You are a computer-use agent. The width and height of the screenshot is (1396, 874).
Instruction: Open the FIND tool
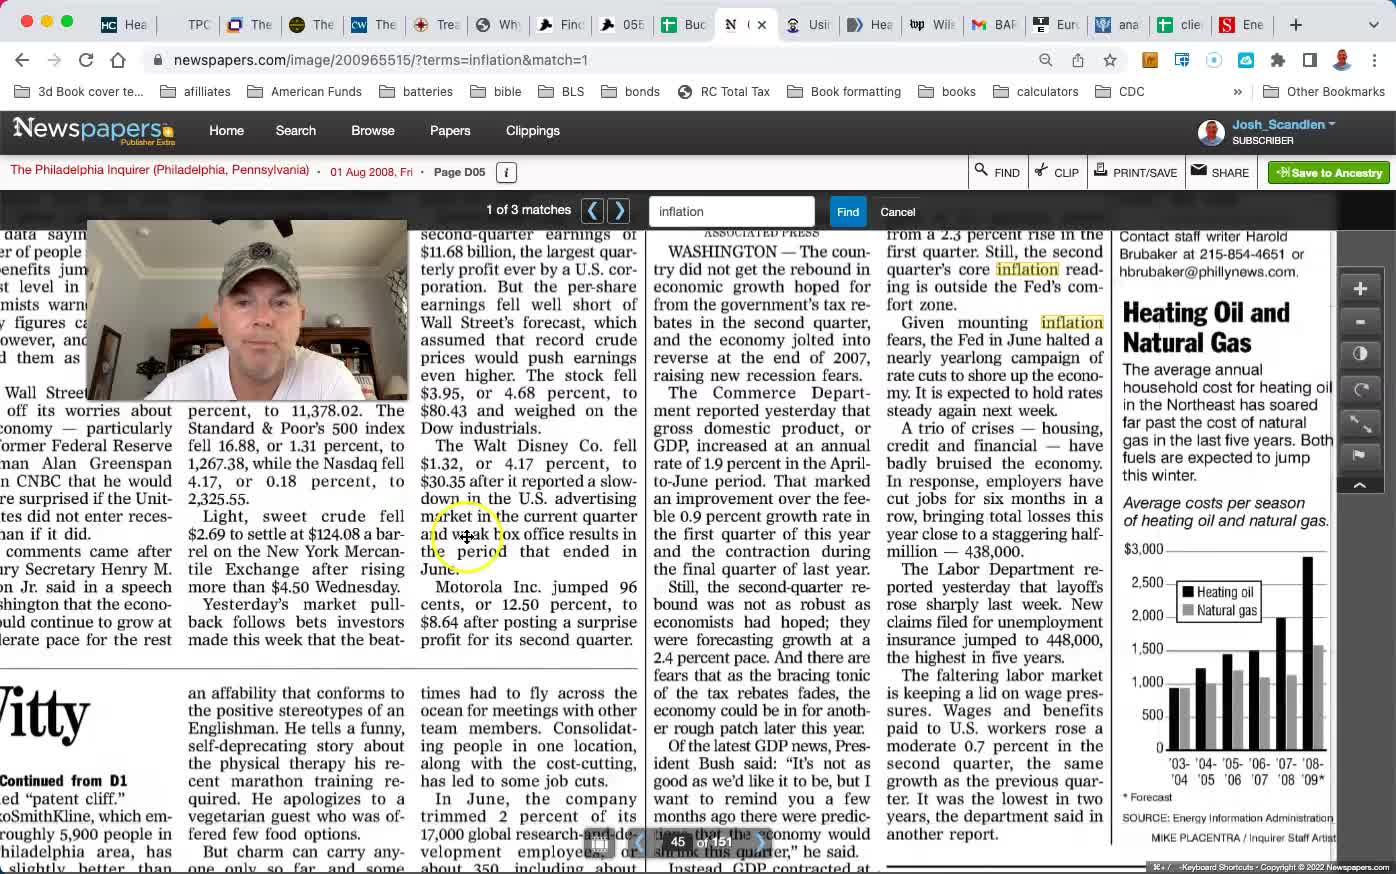click(997, 172)
